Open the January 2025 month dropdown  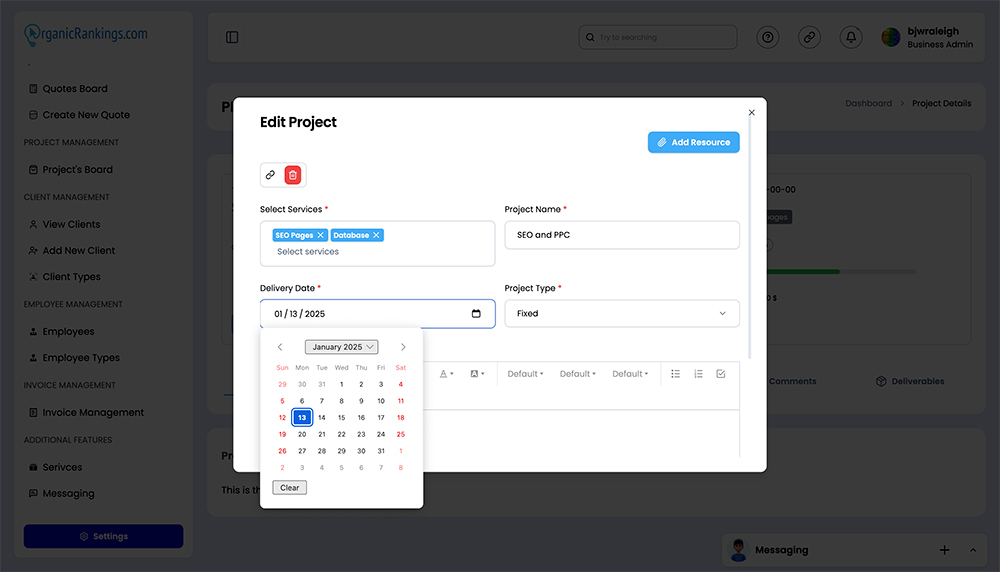(x=341, y=347)
